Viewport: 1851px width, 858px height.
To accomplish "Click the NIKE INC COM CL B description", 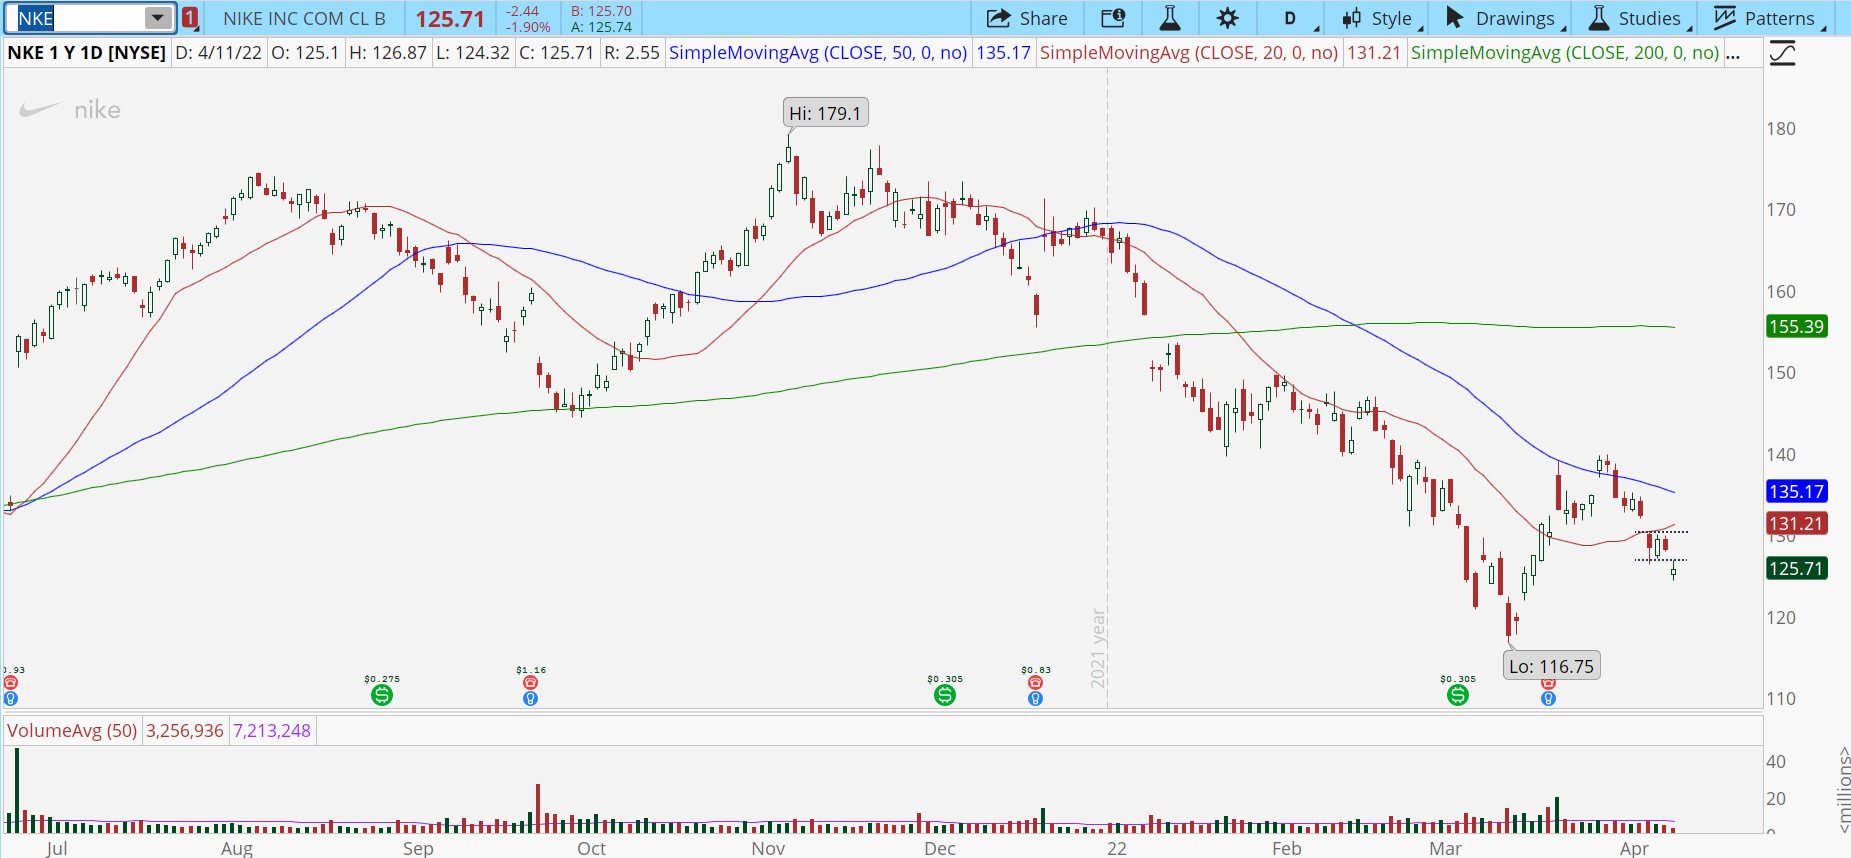I will (x=304, y=18).
